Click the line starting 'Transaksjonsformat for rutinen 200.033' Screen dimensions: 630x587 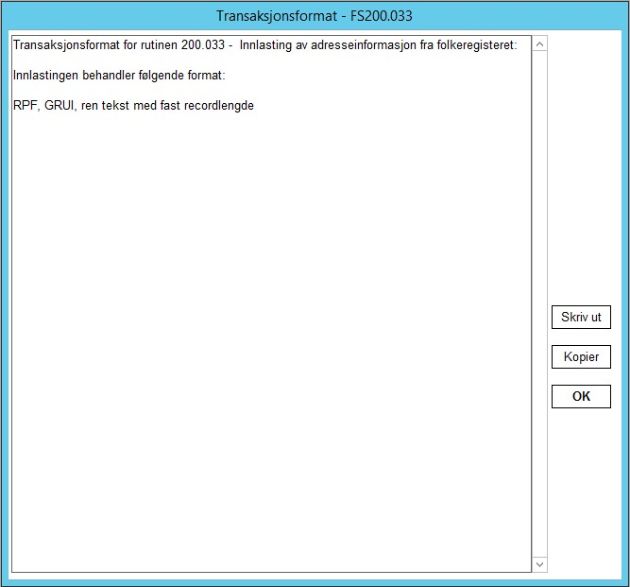coord(265,45)
